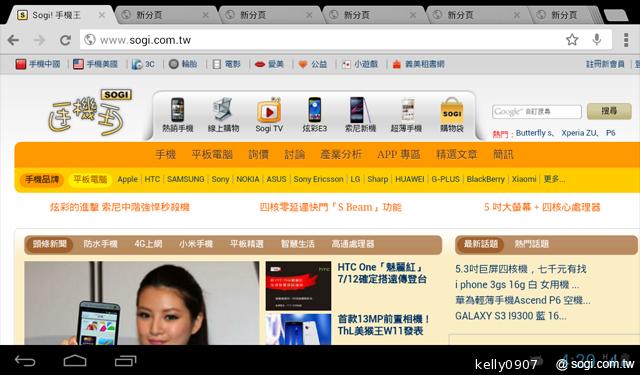
Task: Select the 防水手機 news tab
Action: [x=100, y=244]
